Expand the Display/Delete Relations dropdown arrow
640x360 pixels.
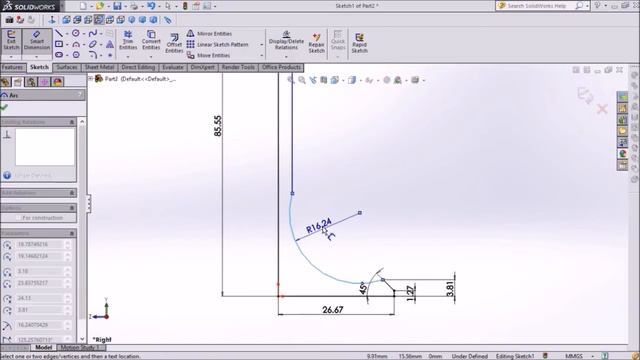click(x=286, y=56)
